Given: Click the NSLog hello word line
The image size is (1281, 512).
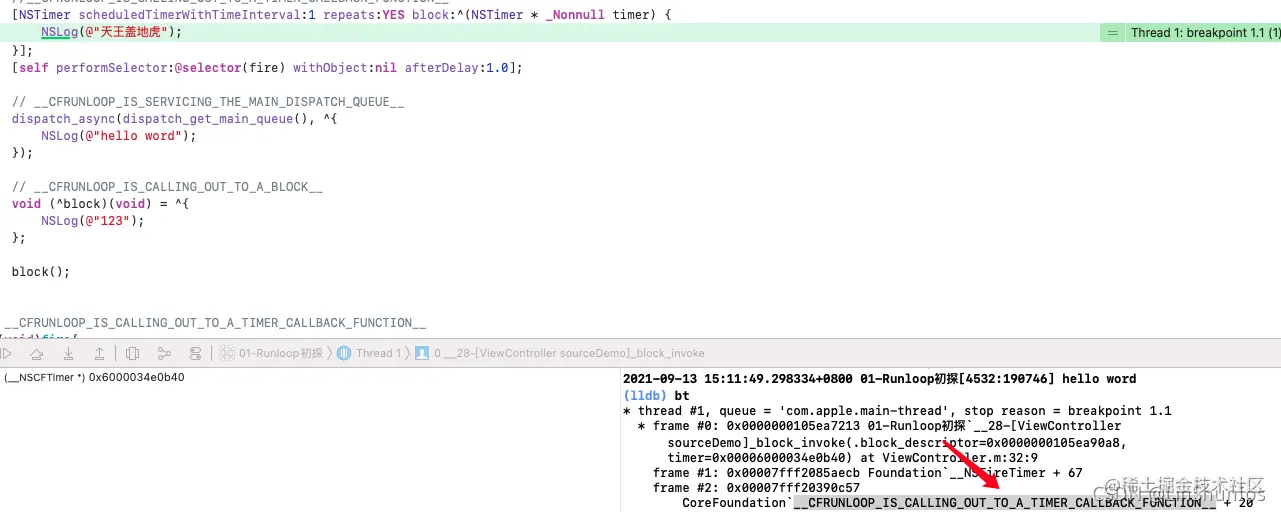Looking at the screenshot, I should (x=119, y=136).
